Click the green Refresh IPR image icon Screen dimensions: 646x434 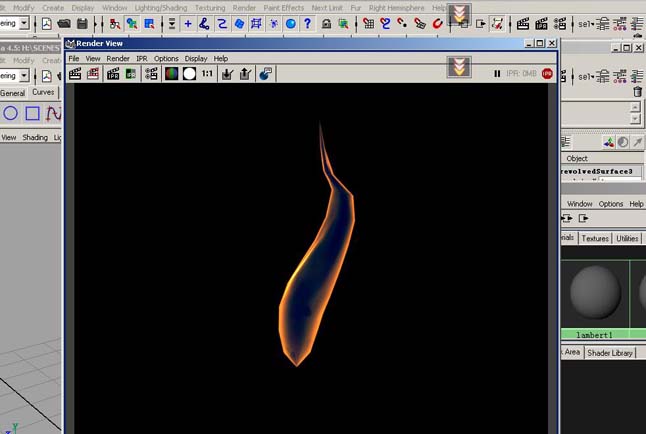(131, 74)
